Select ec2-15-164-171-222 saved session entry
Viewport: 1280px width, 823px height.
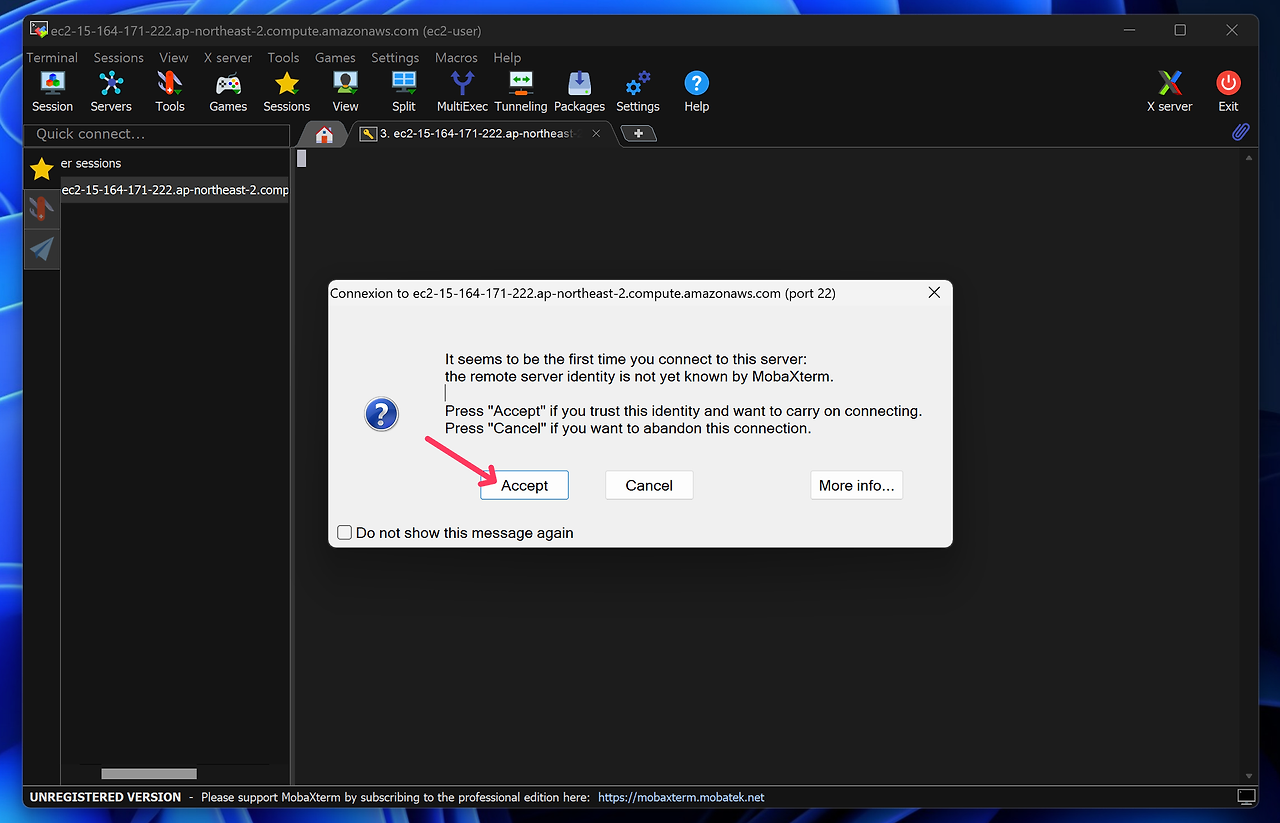(175, 190)
